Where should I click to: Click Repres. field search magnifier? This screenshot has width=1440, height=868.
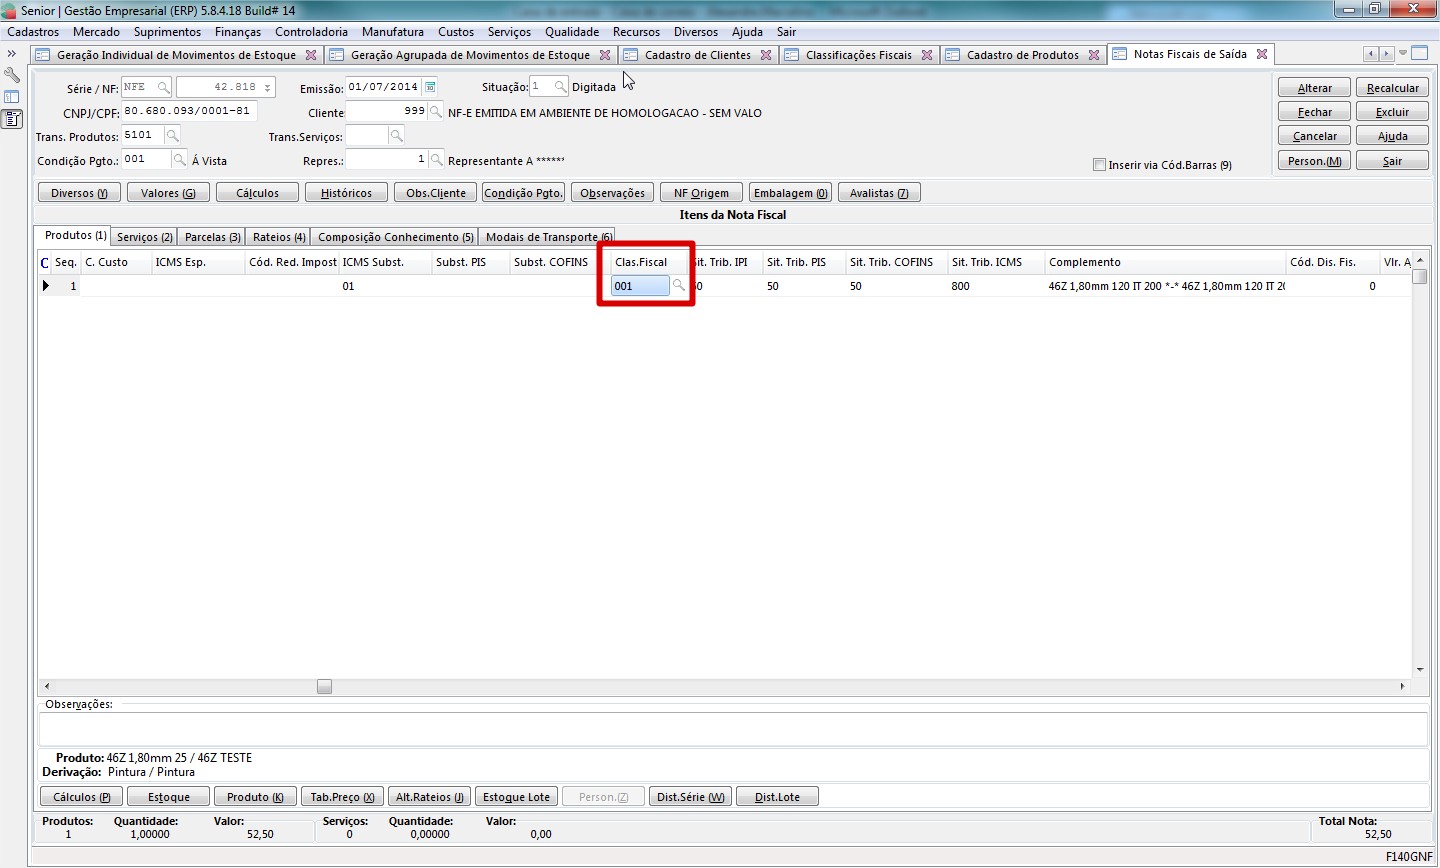(x=436, y=159)
